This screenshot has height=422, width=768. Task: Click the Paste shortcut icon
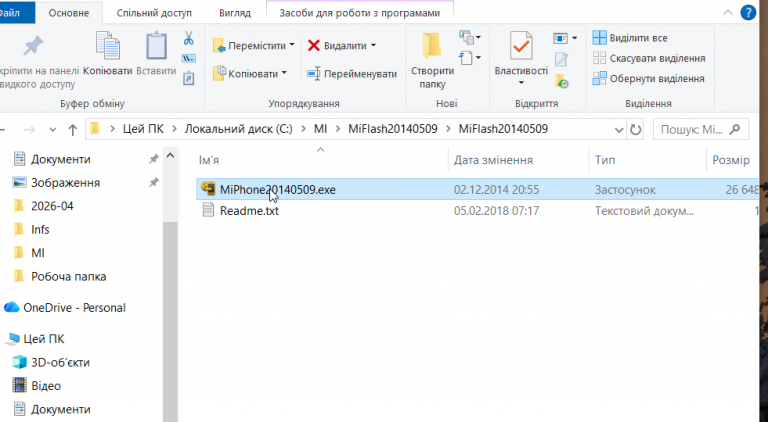point(189,78)
